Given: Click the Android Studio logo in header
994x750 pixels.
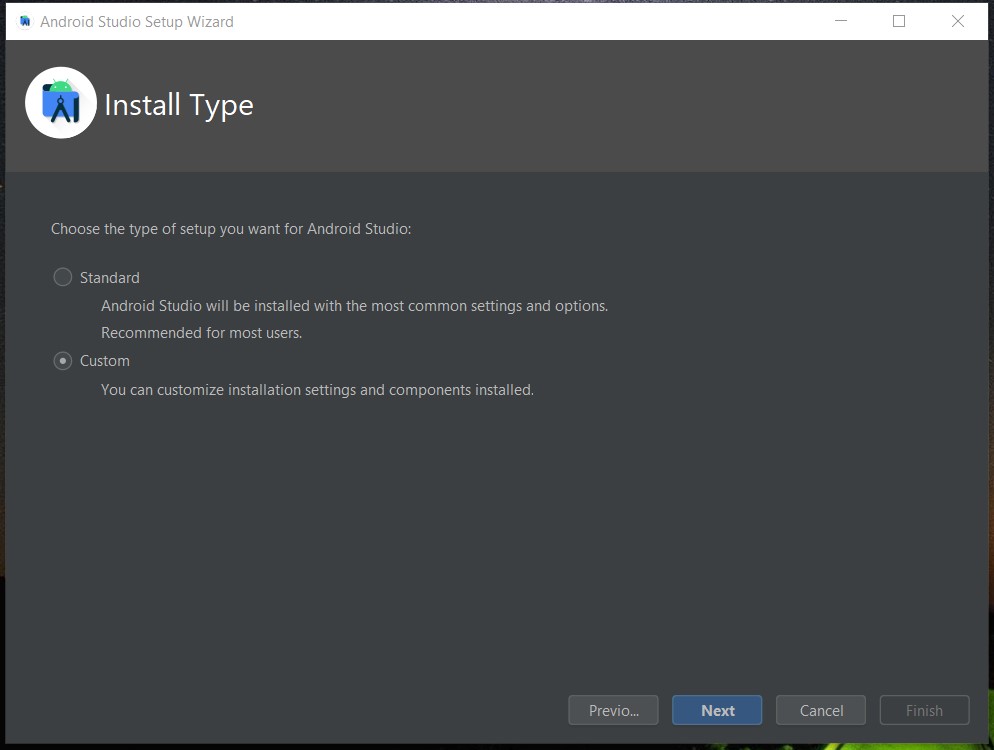Looking at the screenshot, I should pyautogui.click(x=61, y=103).
